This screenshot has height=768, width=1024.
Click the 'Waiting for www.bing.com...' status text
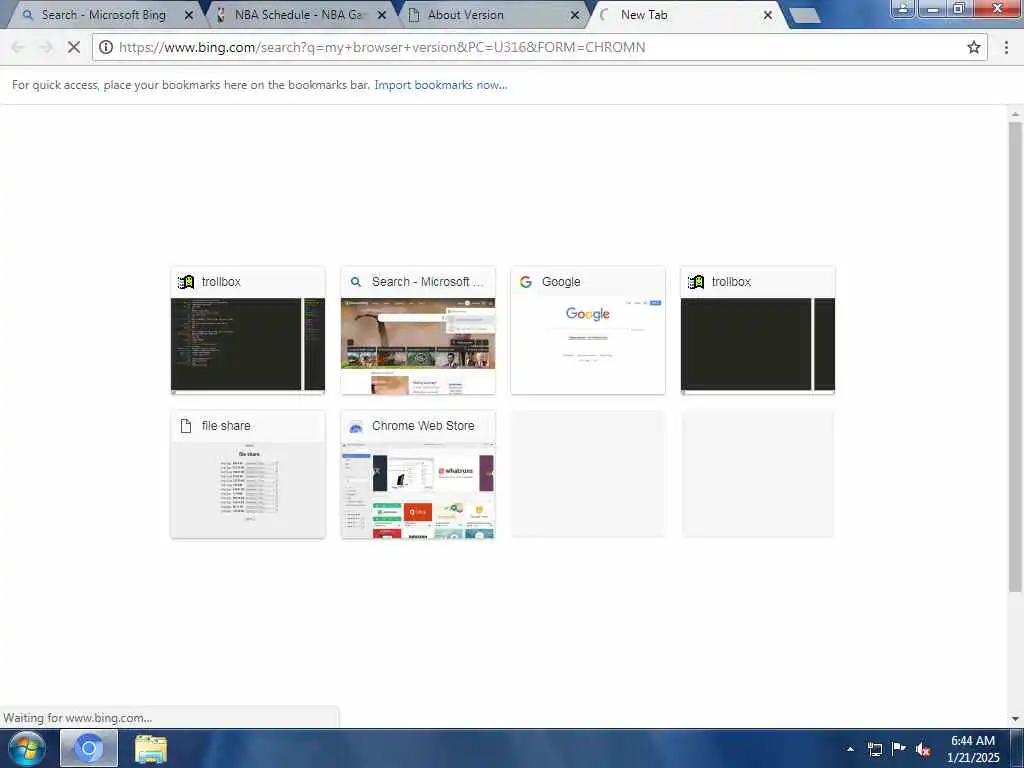click(77, 718)
